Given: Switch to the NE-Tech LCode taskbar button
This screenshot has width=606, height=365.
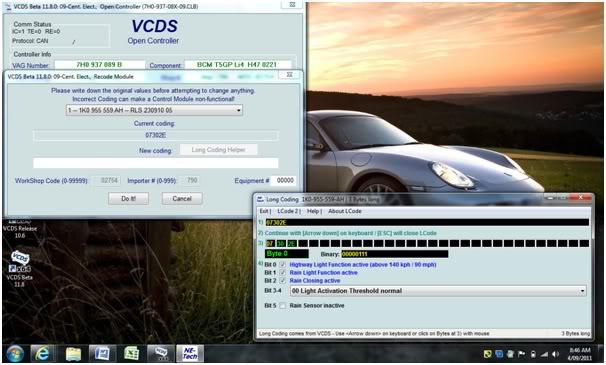Looking at the screenshot, I should pyautogui.click(x=190, y=353).
